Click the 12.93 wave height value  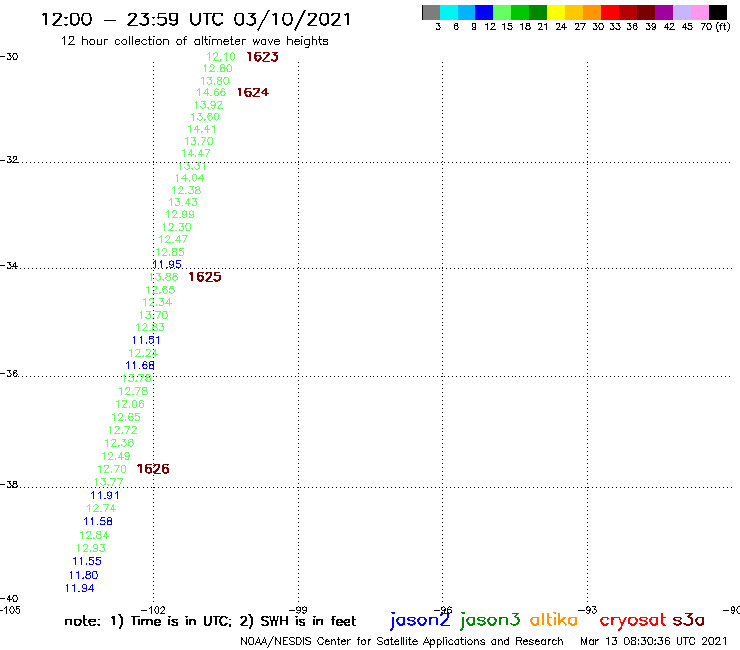91,549
